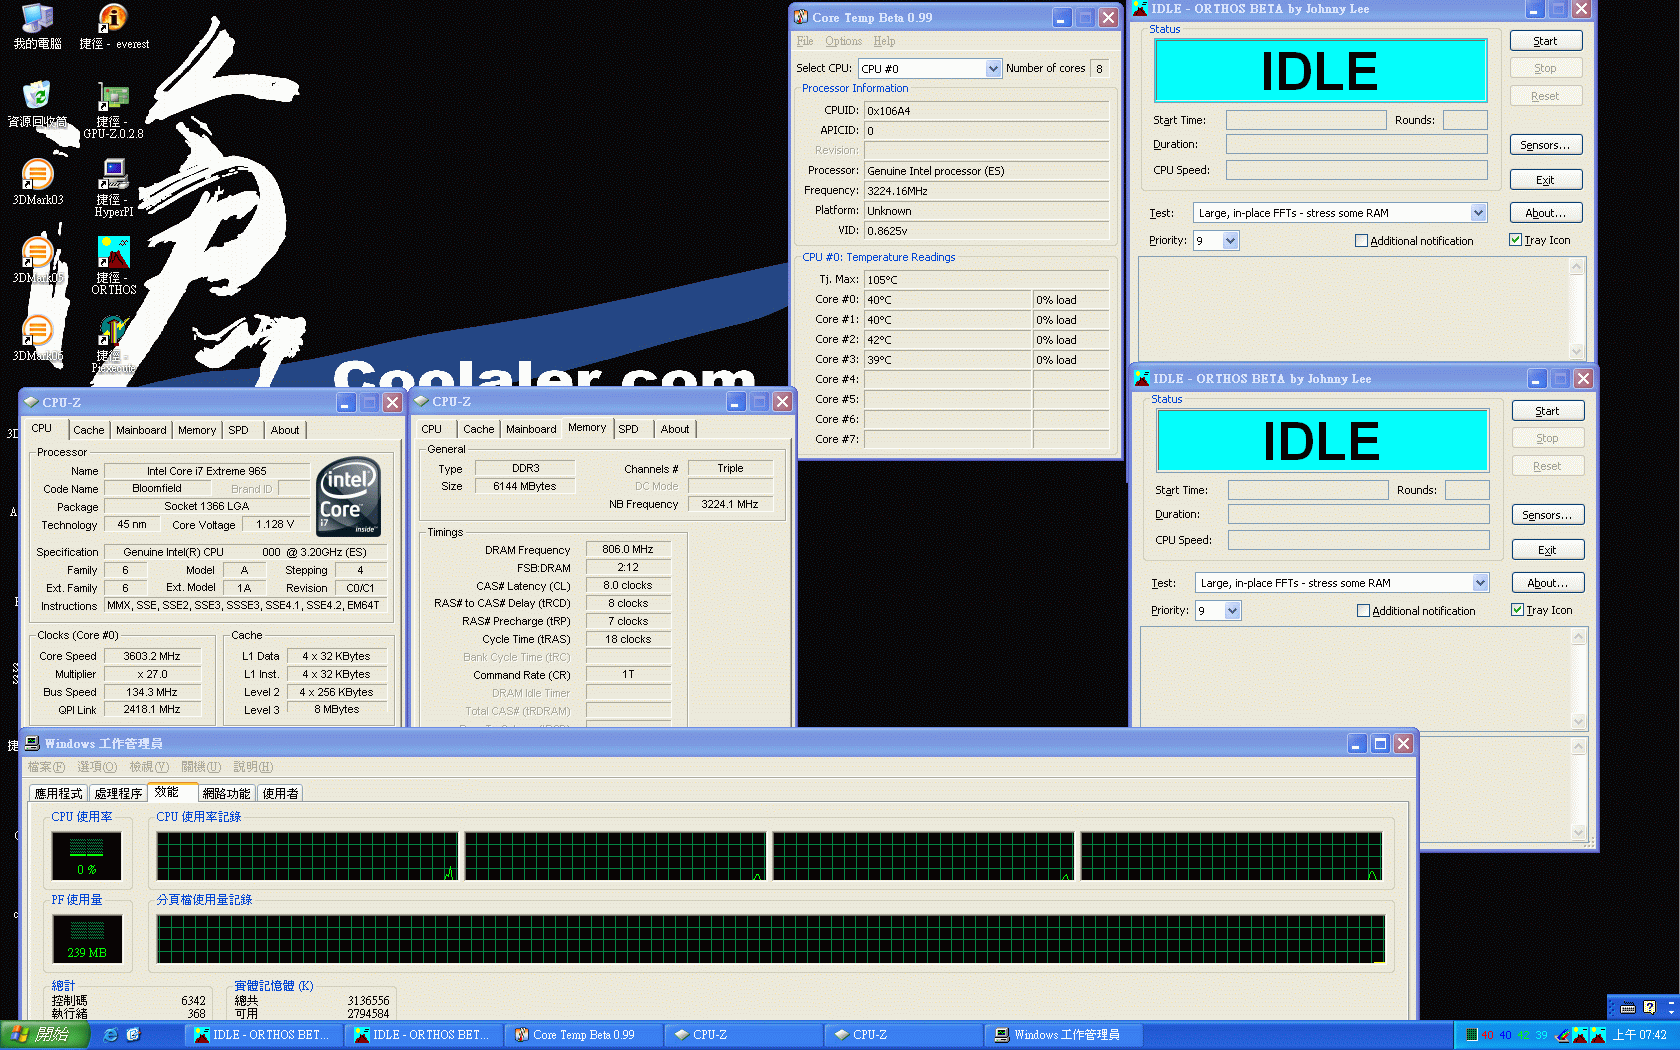Image resolution: width=1680 pixels, height=1050 pixels.
Task: Click About in upper ORTHOS
Action: coord(1545,213)
